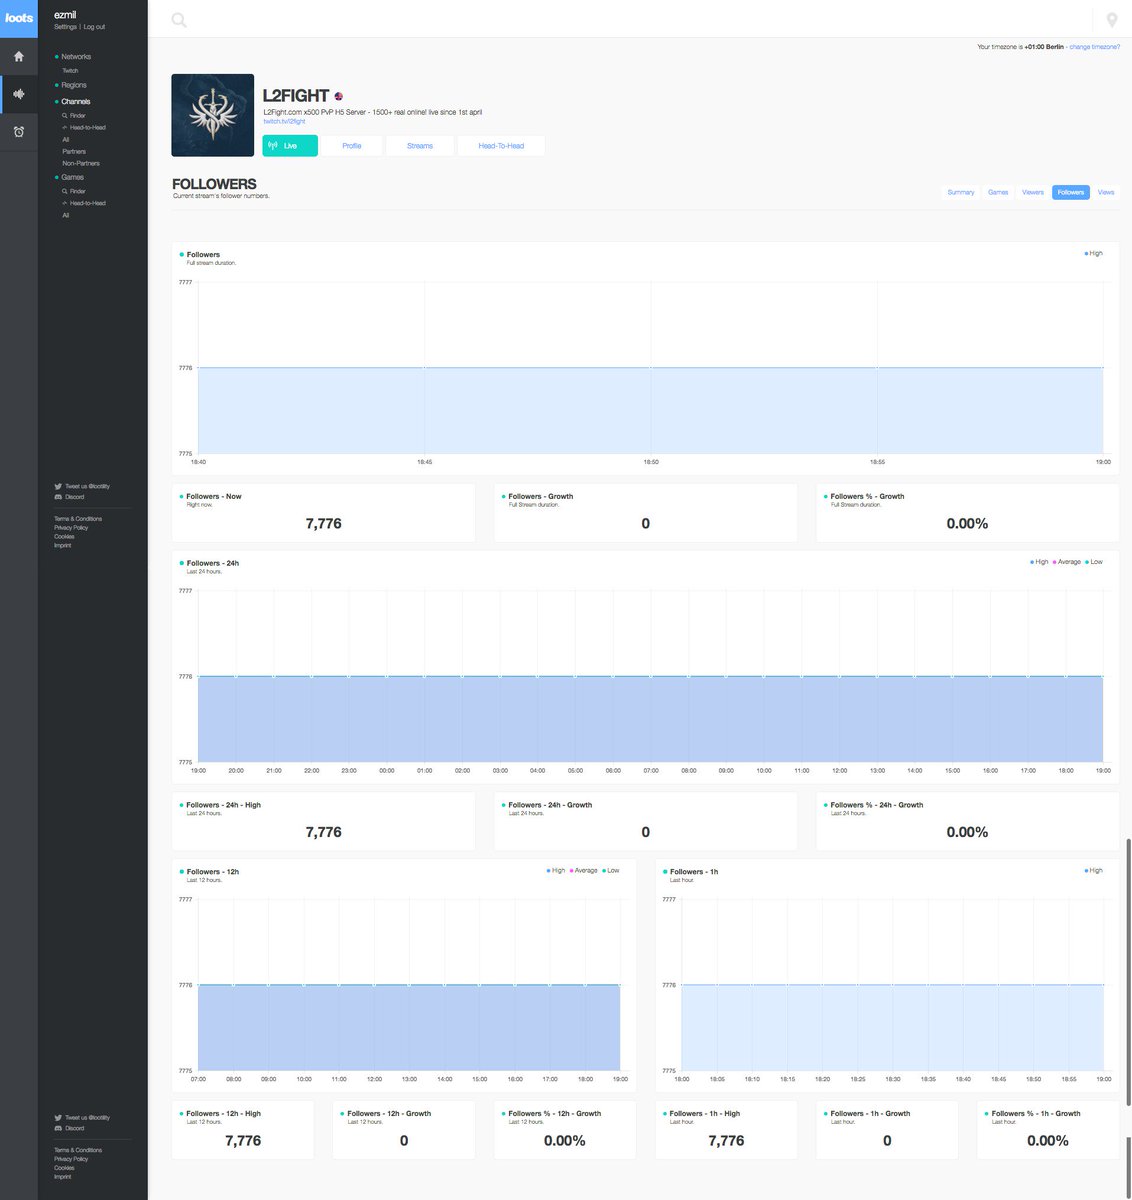Viewport: 1132px width, 1200px height.
Task: Click the page vertical scrollbar thumb
Action: tap(1128, 972)
